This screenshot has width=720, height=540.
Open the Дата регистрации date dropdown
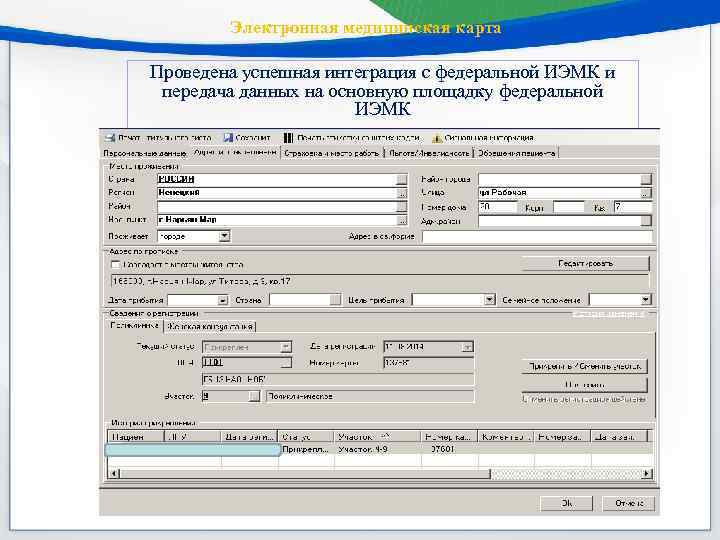(467, 347)
